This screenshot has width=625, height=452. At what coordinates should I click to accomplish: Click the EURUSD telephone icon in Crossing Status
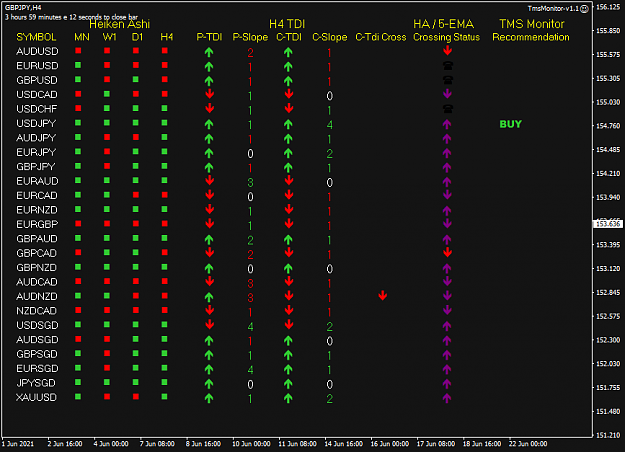(x=447, y=65)
